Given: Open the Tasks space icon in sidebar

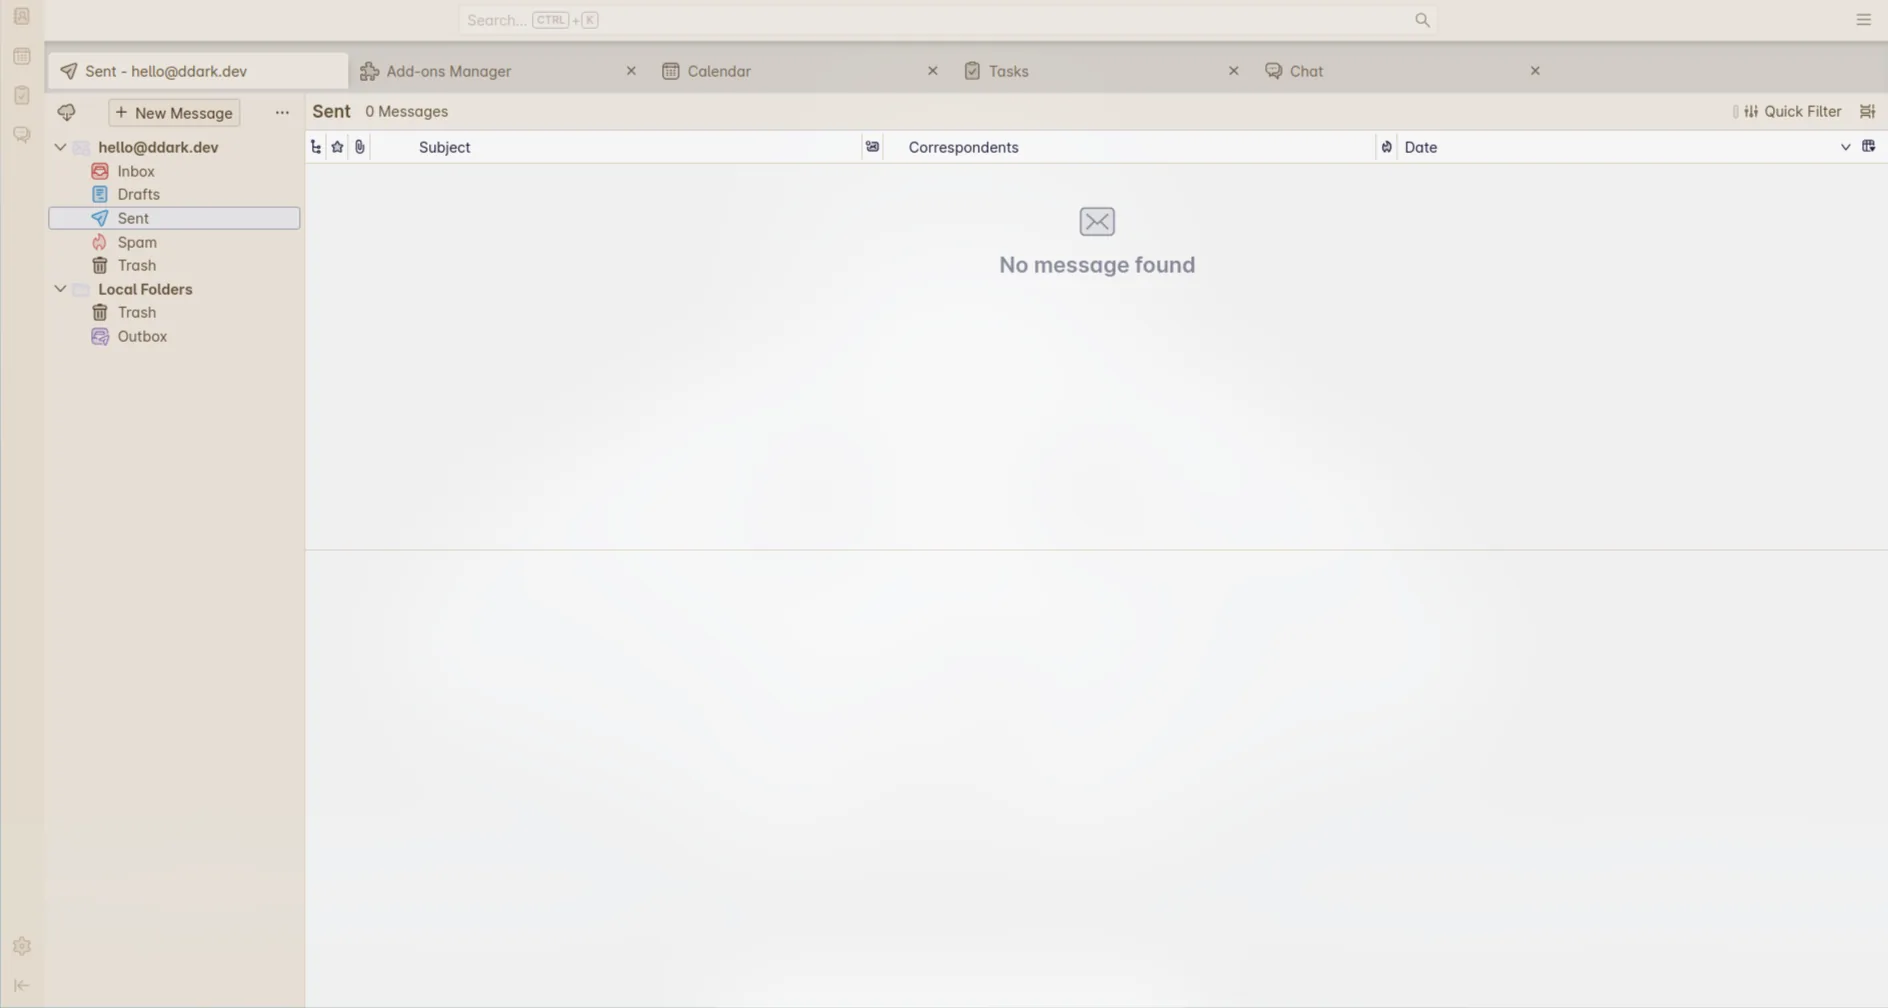Looking at the screenshot, I should pos(21,95).
